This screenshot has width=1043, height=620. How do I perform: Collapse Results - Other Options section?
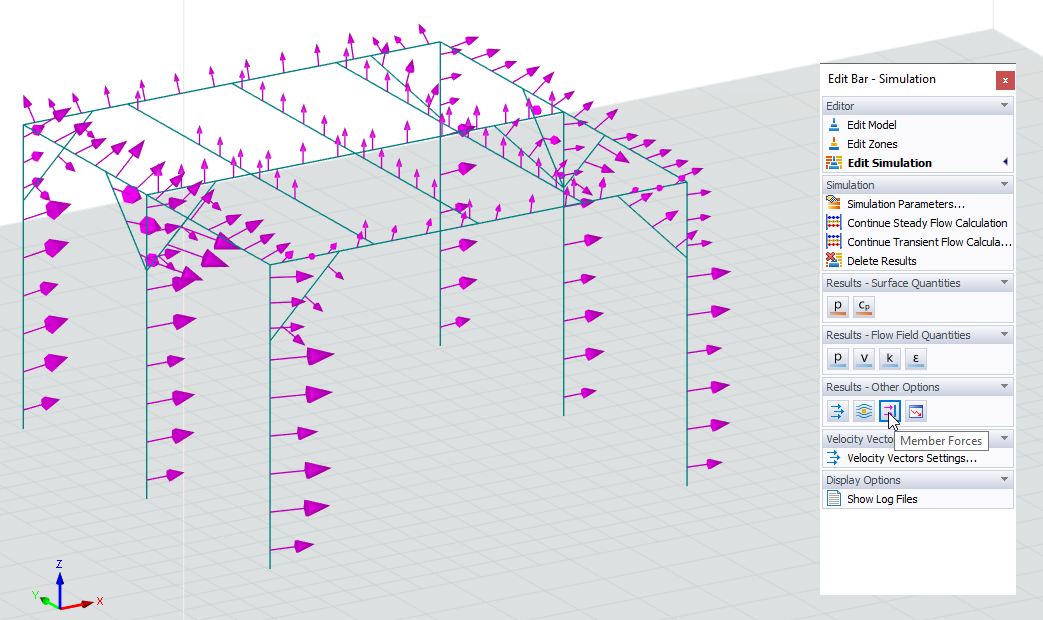pos(1004,387)
